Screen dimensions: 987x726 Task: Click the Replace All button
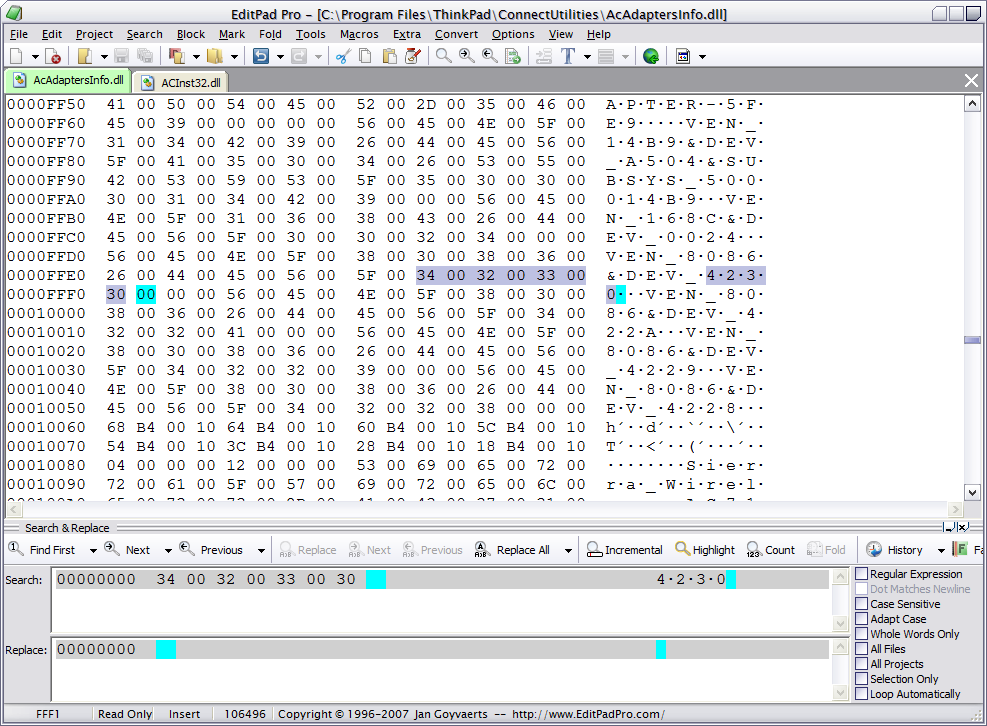pos(513,550)
